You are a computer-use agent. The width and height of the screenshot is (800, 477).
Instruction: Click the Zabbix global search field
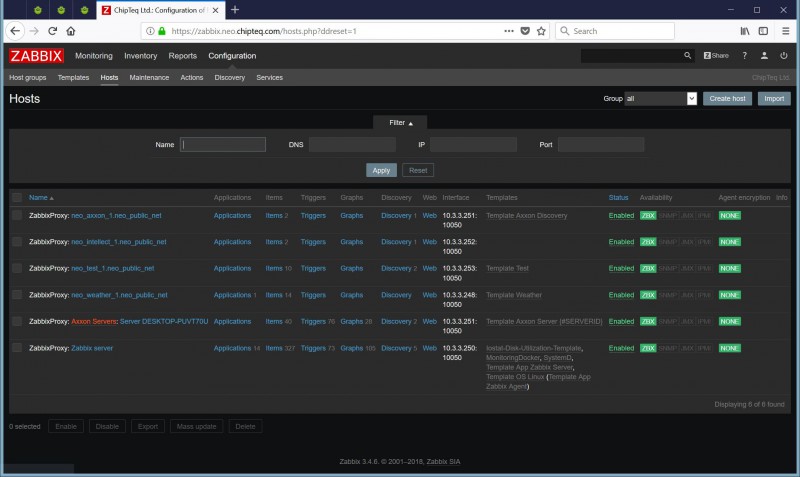(x=631, y=56)
